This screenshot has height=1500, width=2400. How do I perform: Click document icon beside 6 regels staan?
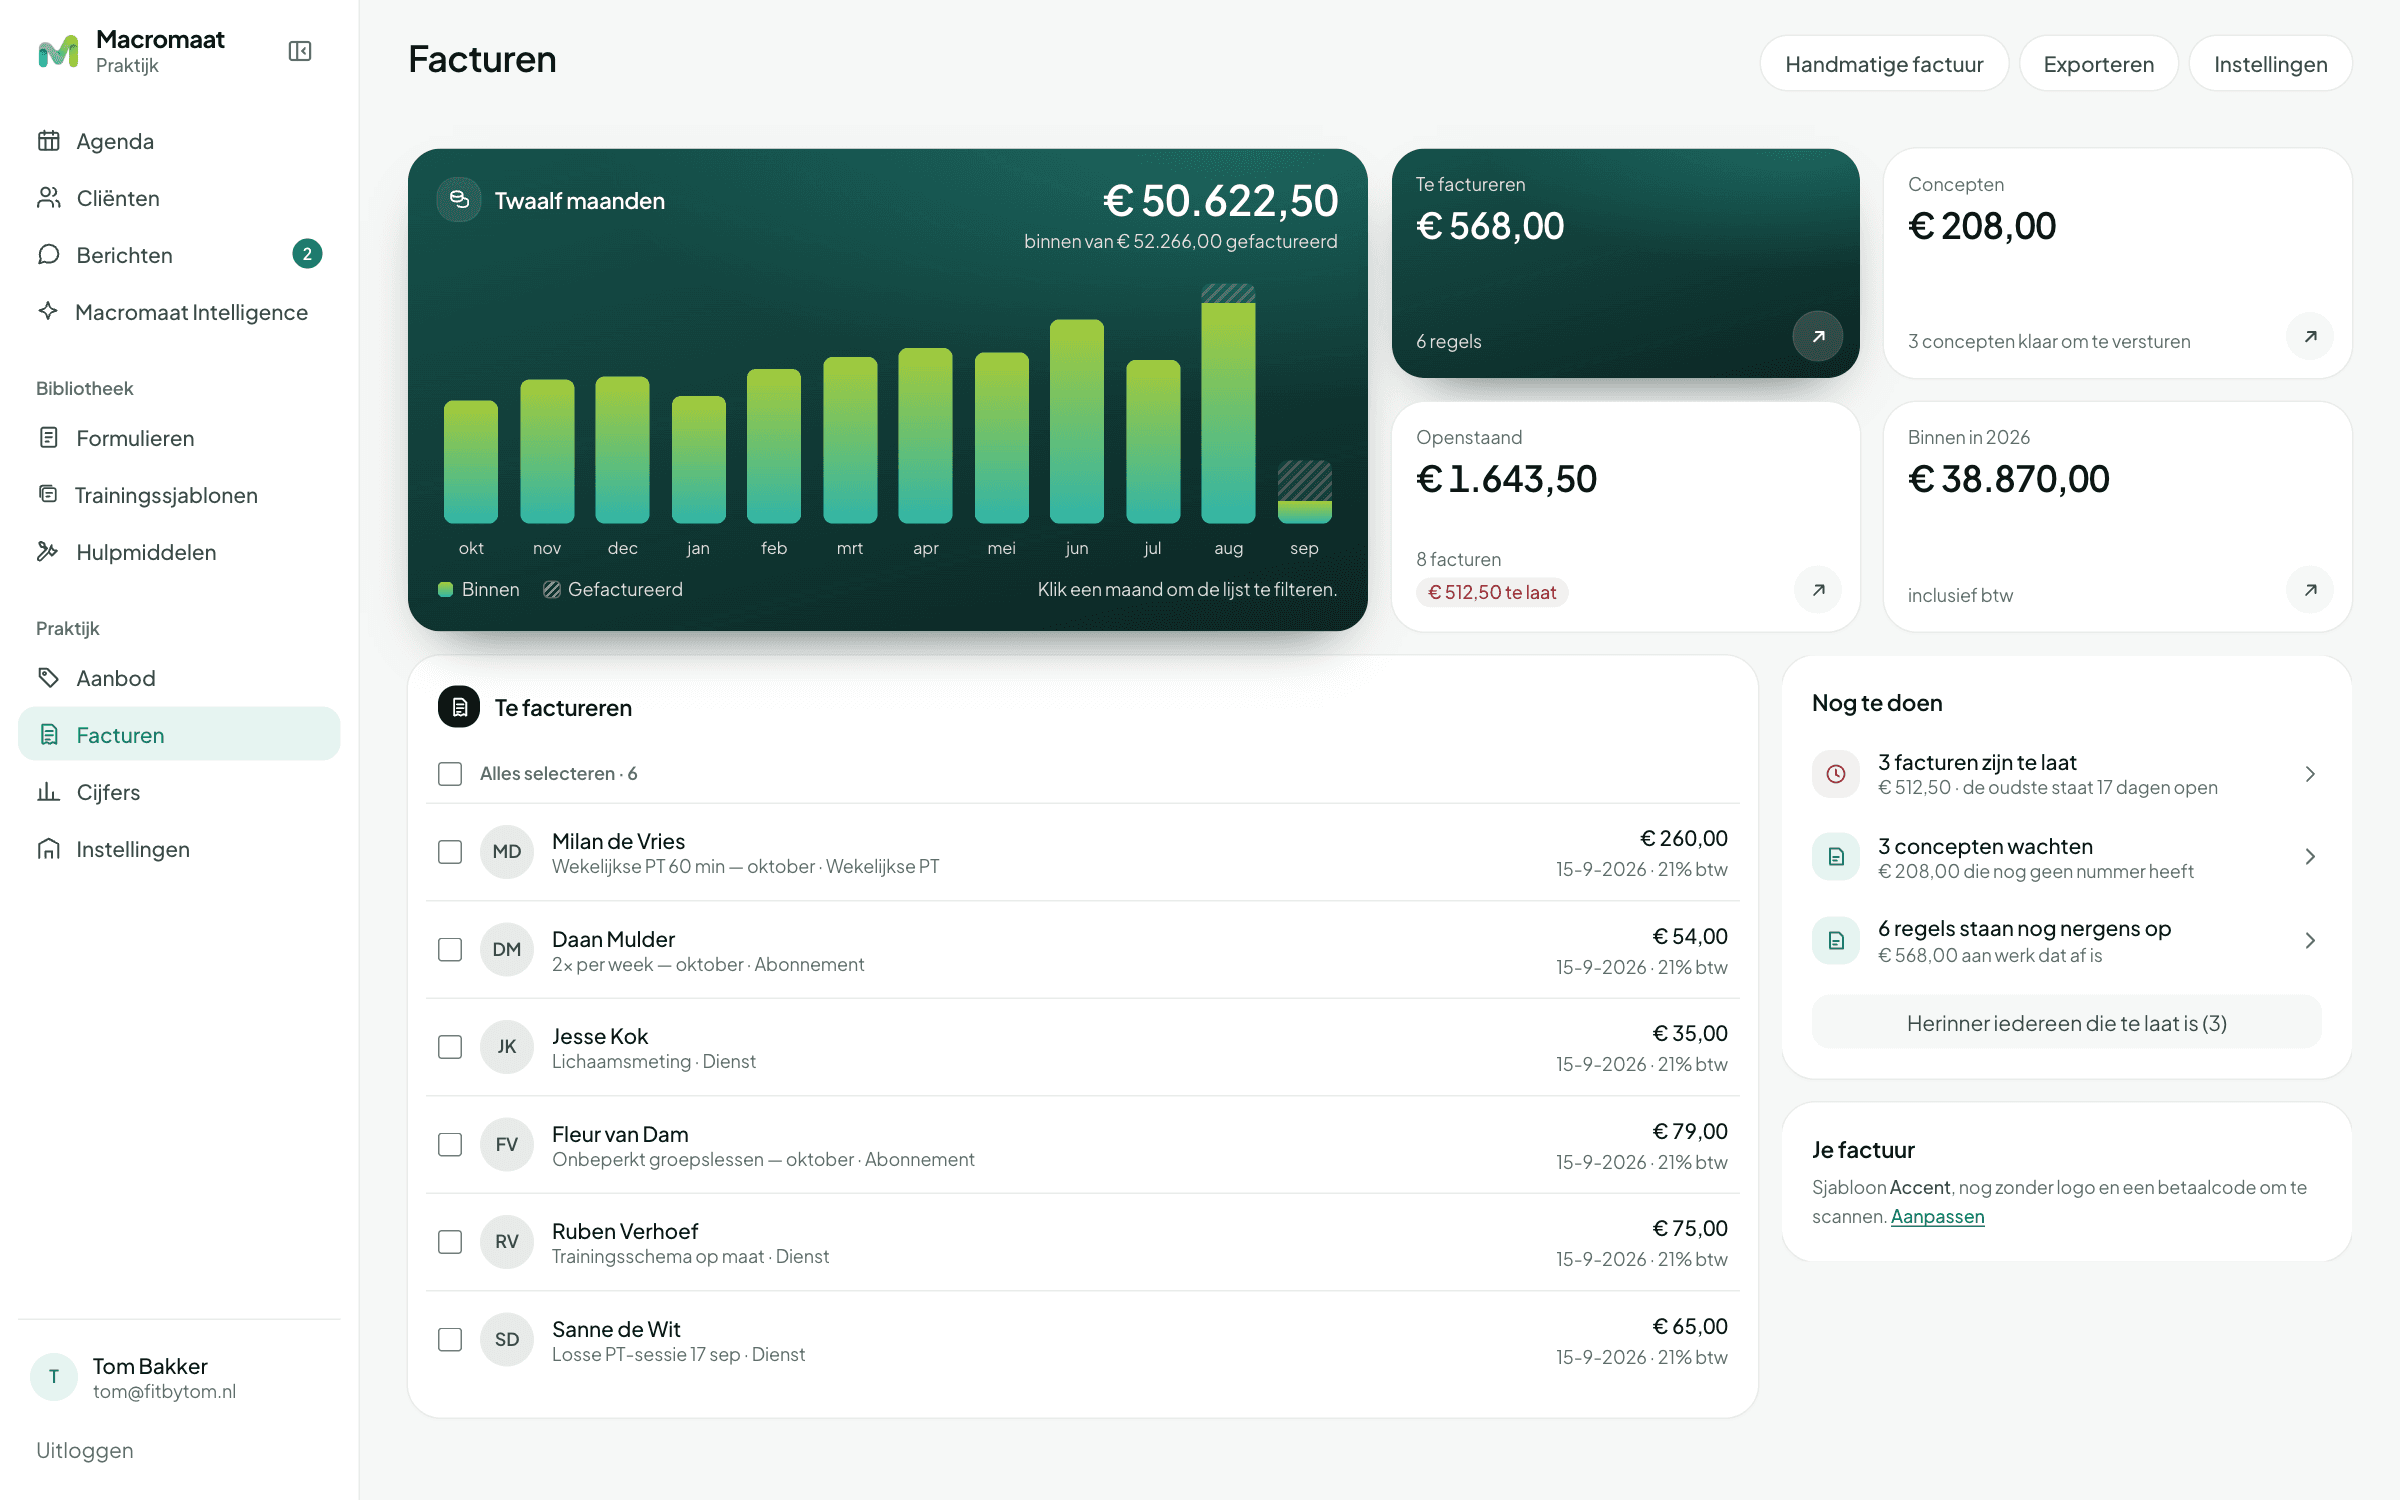[x=1836, y=940]
